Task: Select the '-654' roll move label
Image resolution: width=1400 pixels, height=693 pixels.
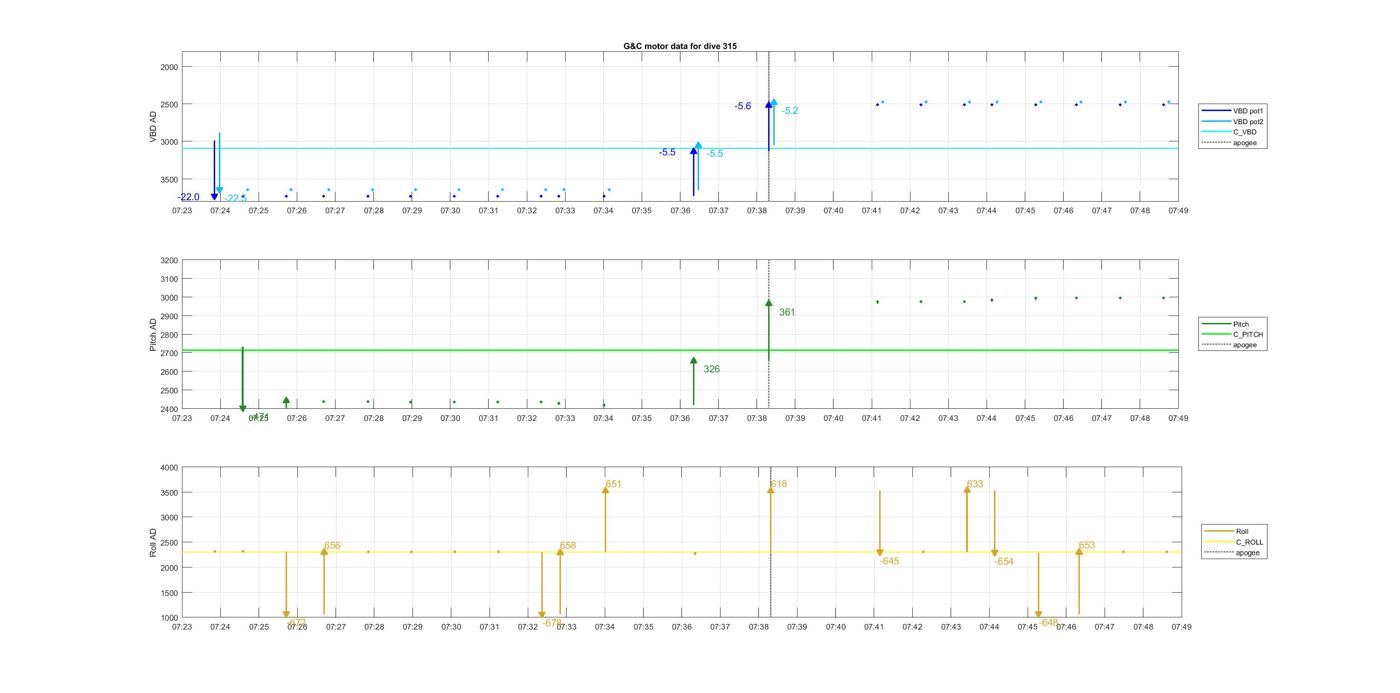Action: click(1004, 562)
